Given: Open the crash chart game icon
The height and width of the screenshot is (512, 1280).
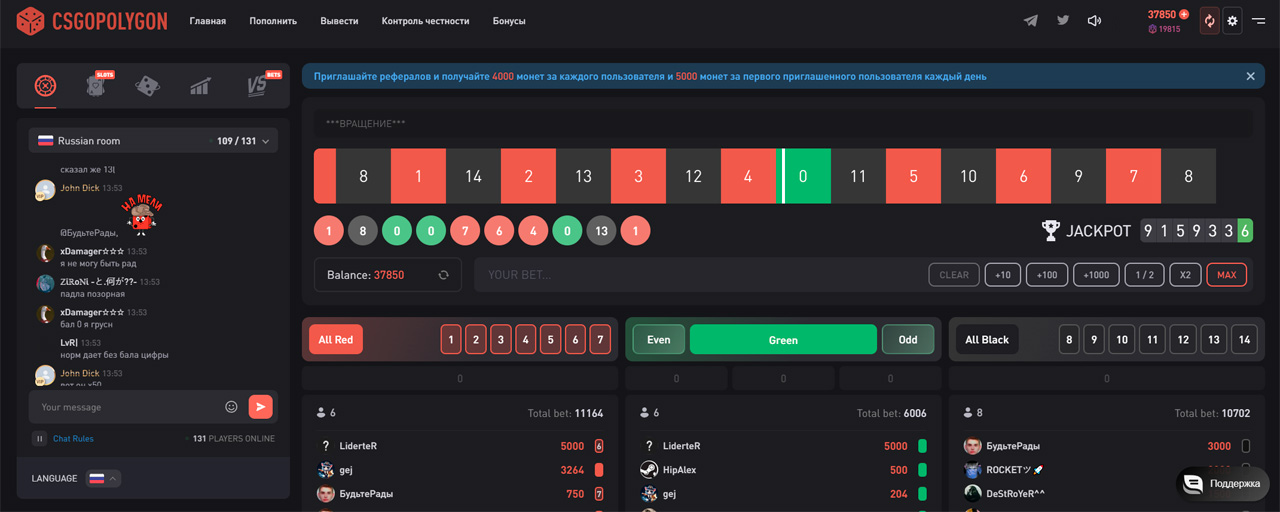Looking at the screenshot, I should click(200, 87).
